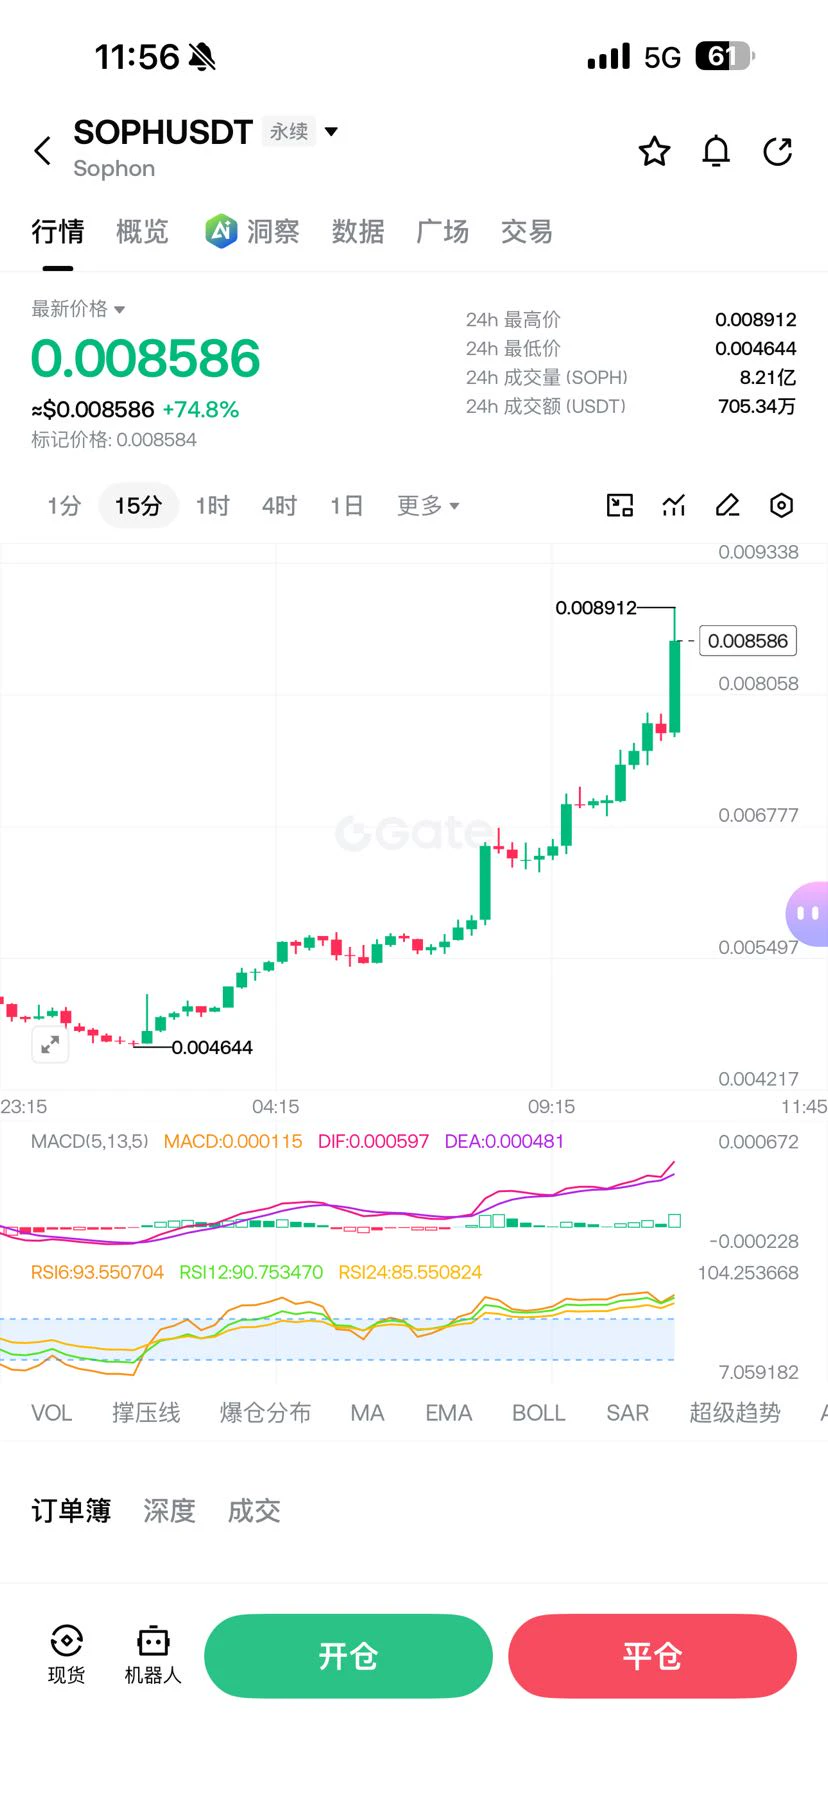Open the trading bot 机器人 icon
Viewport: 828px width, 1795px height.
pyautogui.click(x=153, y=1655)
